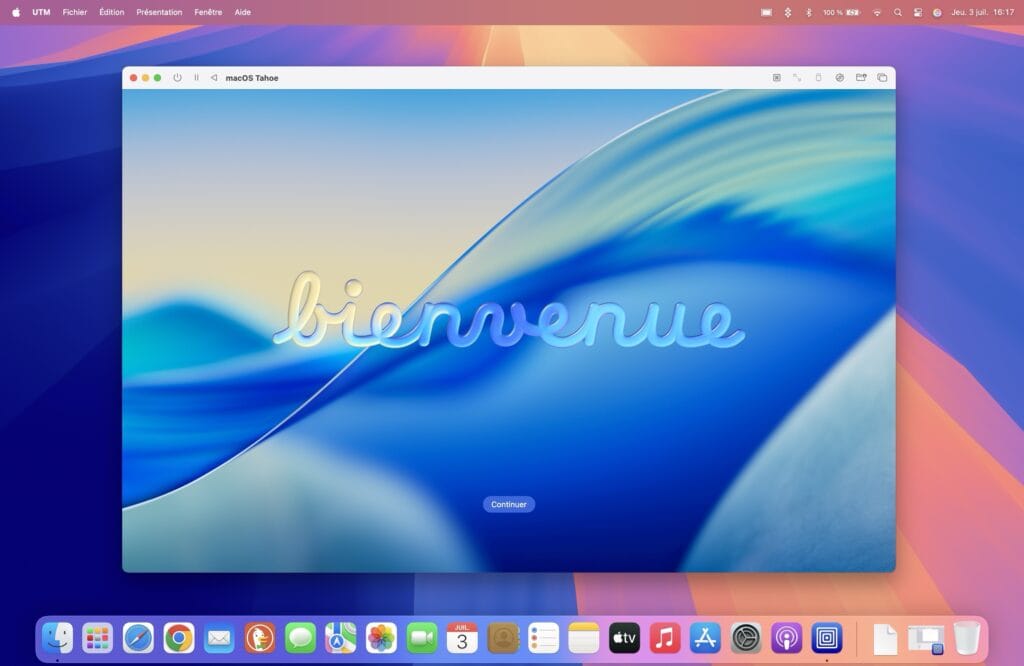Launch FaceTime from the Dock

coord(422,638)
